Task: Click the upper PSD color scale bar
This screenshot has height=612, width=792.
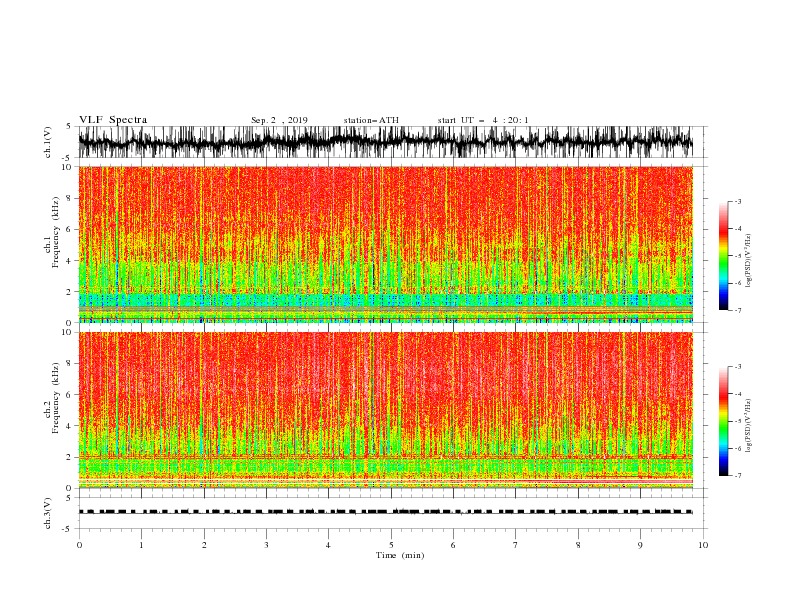Action: 723,256
